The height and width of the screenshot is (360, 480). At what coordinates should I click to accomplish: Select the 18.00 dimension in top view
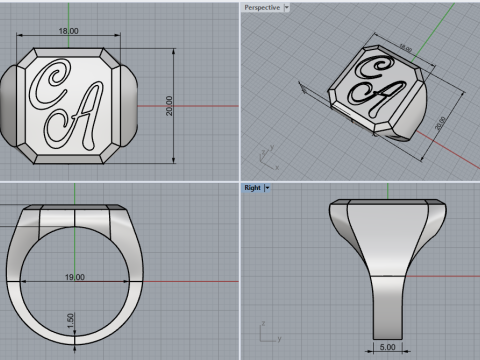[69, 31]
